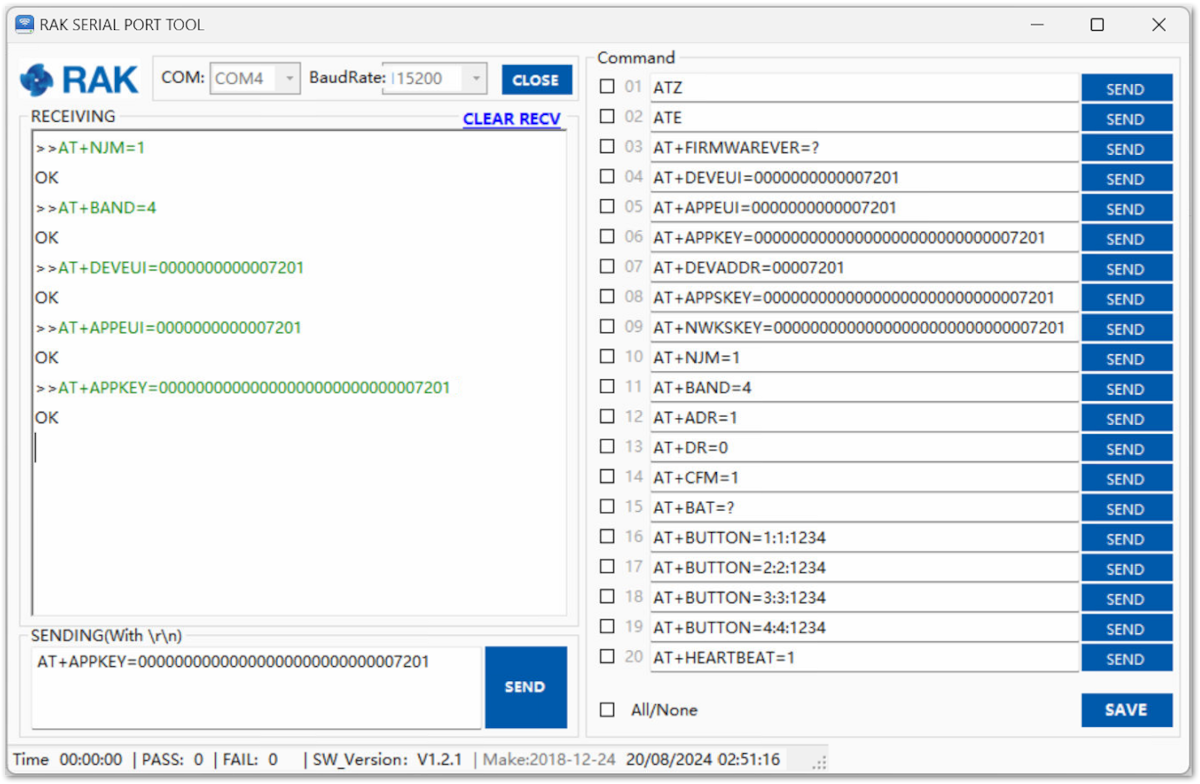Send the AT+HEARTBEAT=1 command
Viewport: 1200px width, 784px height.
click(1126, 659)
